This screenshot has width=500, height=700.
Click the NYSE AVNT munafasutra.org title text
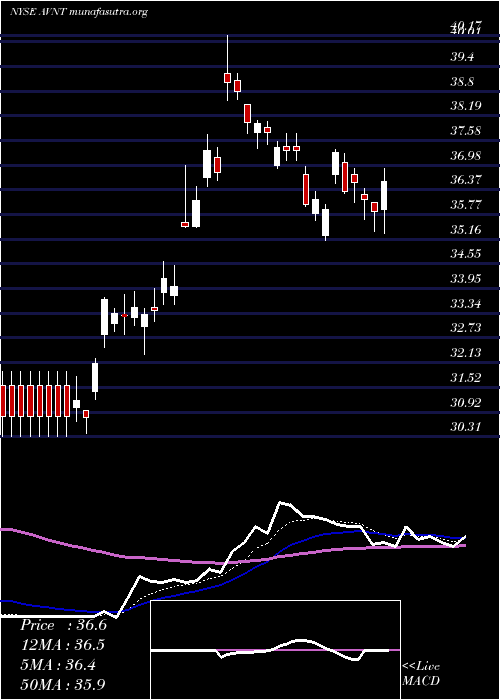tap(79, 12)
